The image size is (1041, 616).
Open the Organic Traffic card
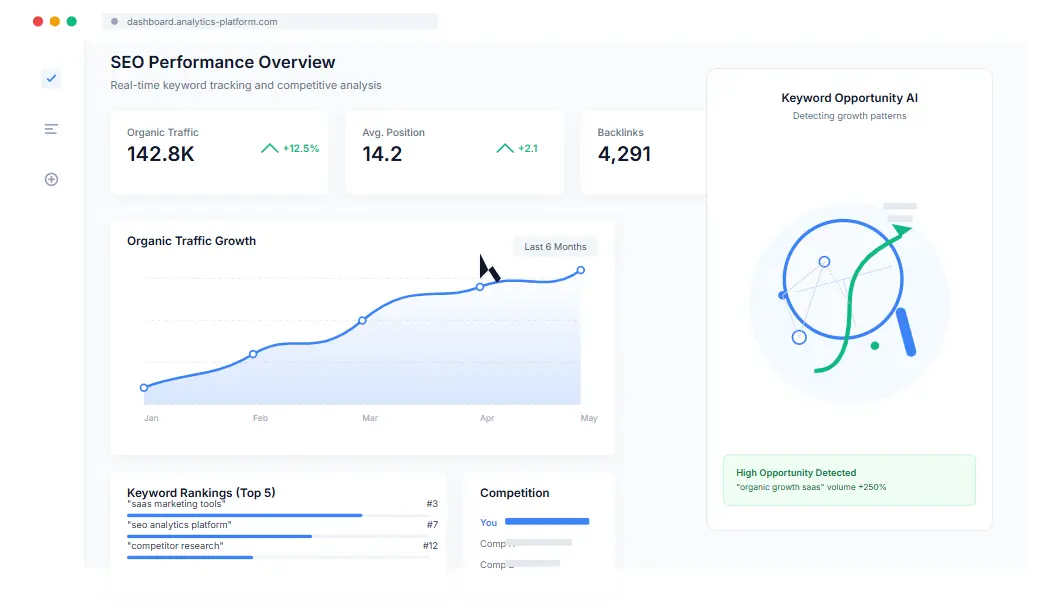219,152
